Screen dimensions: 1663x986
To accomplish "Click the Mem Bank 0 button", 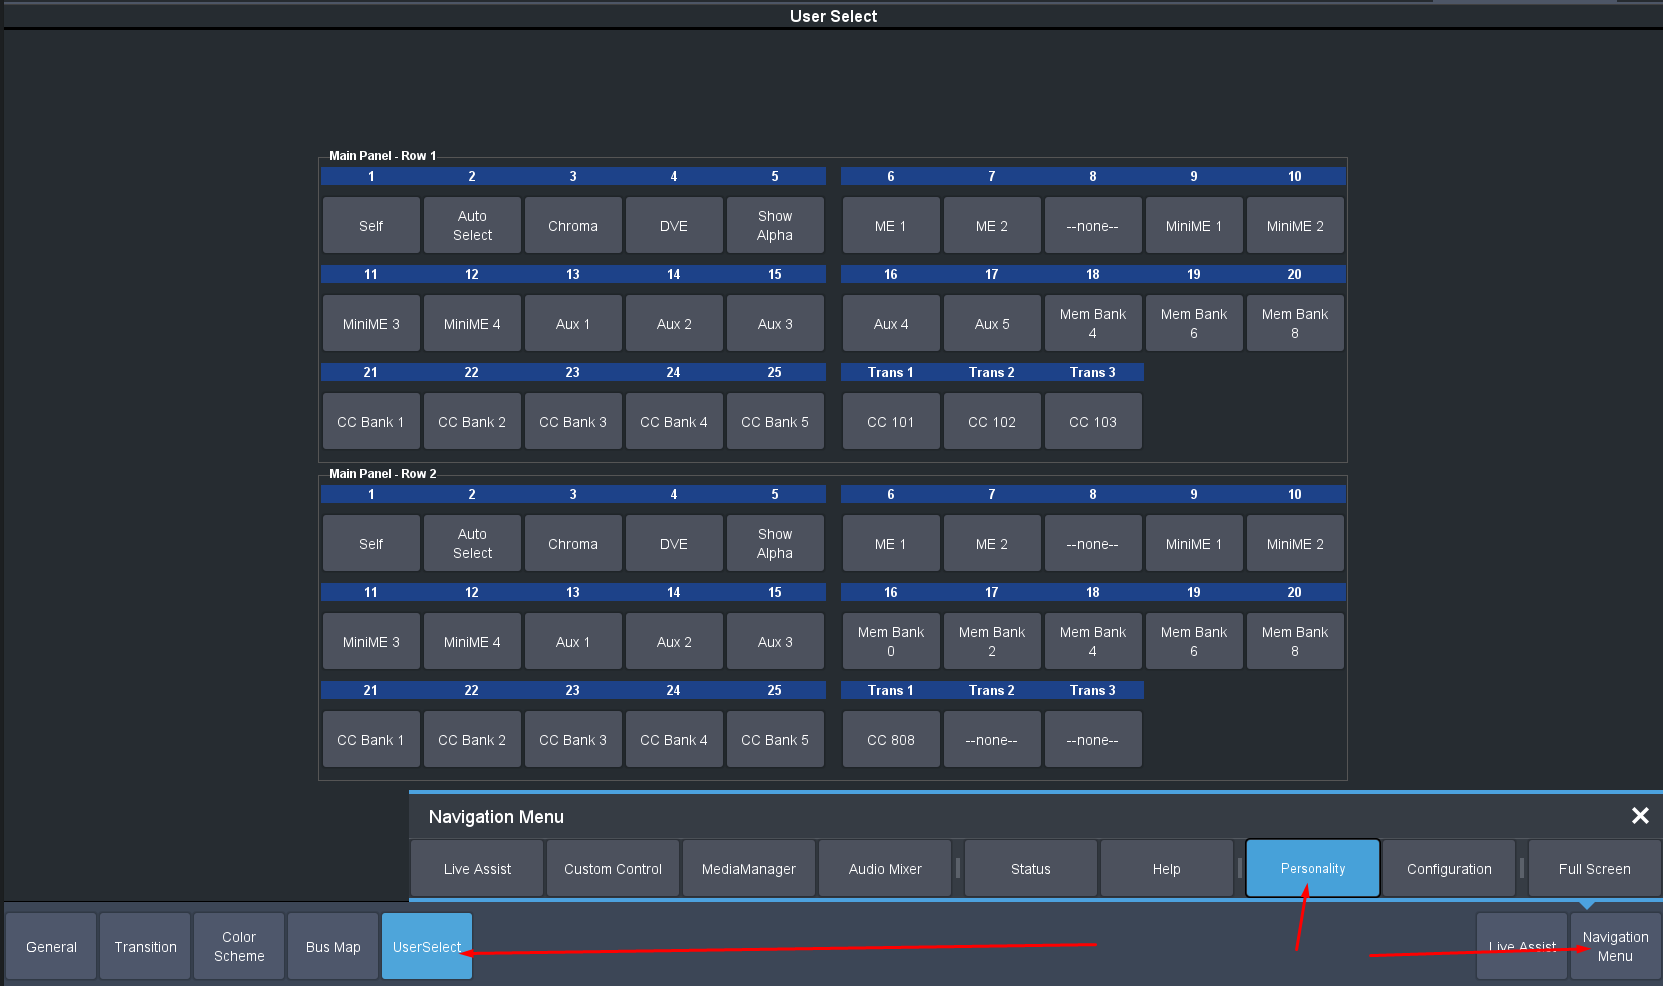I will pyautogui.click(x=891, y=642).
